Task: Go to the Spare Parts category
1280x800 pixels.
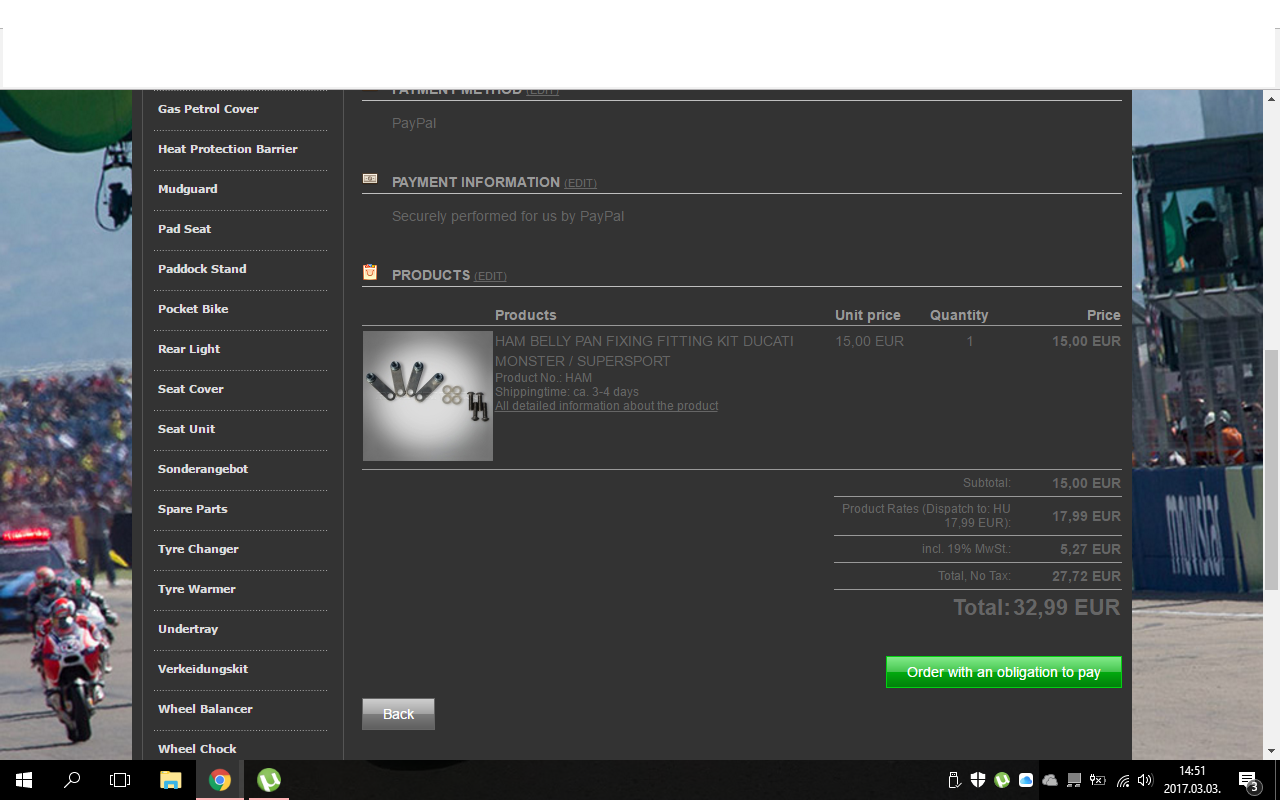Action: point(192,509)
